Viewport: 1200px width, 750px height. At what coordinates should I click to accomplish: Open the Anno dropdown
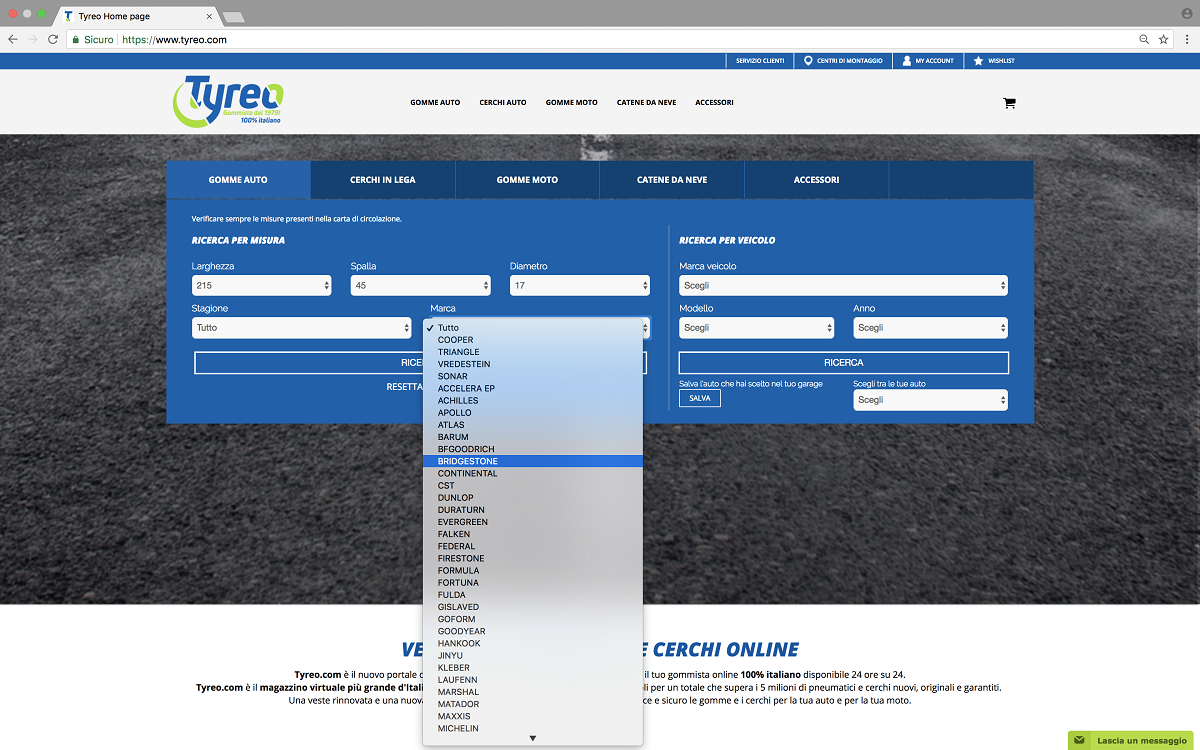931,328
